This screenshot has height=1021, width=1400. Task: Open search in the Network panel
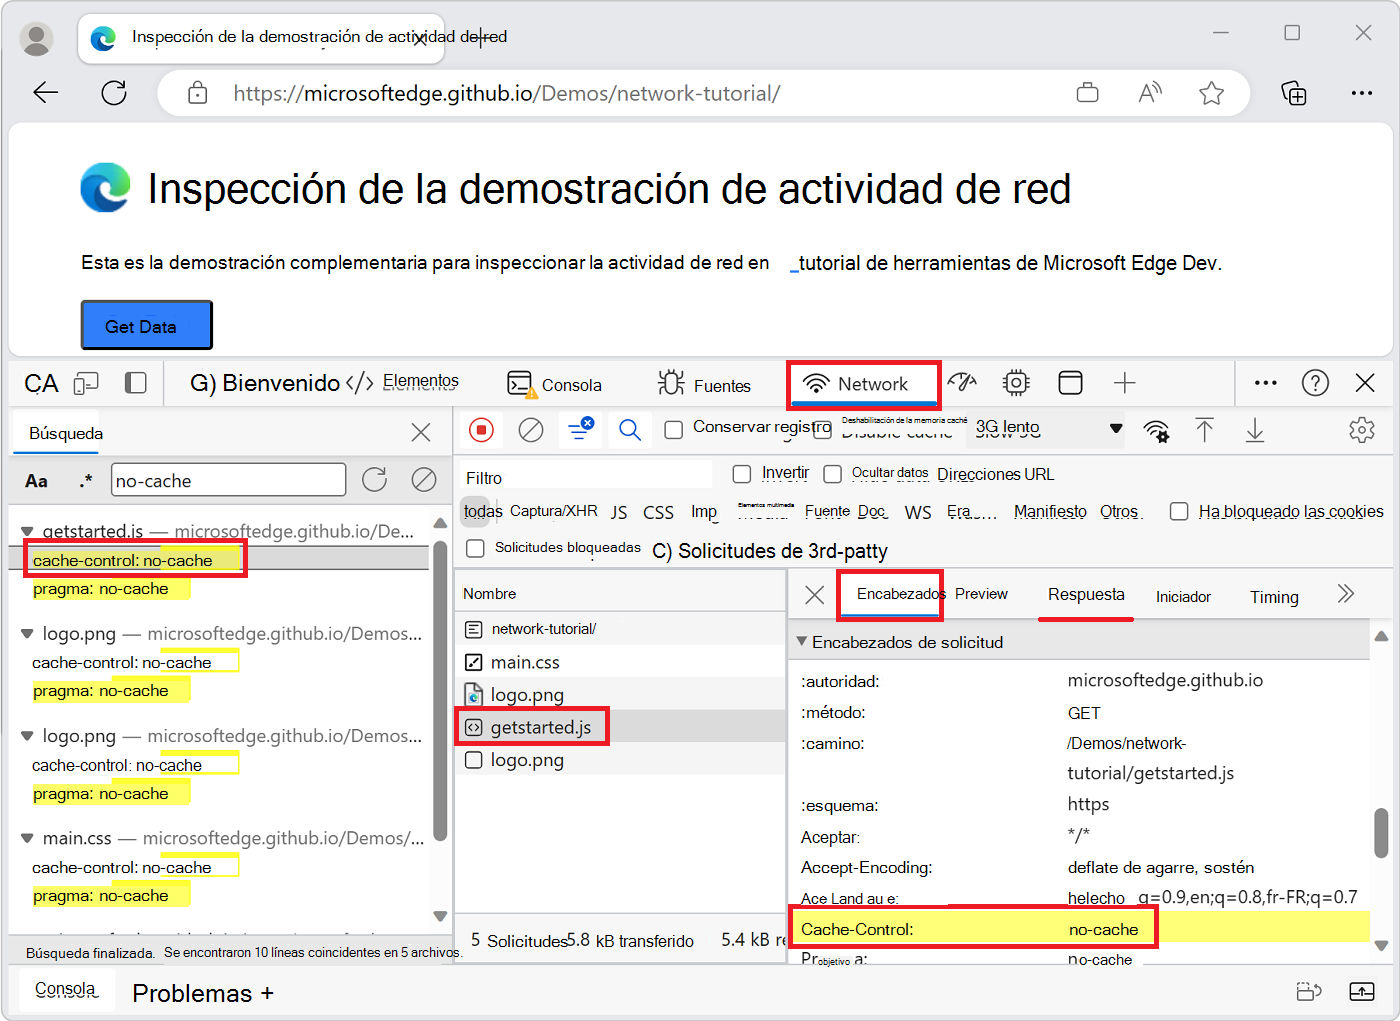(x=629, y=430)
